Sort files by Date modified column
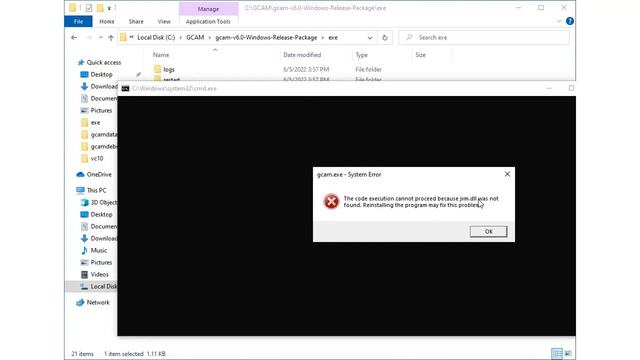The width and height of the screenshot is (640, 360). (302, 55)
